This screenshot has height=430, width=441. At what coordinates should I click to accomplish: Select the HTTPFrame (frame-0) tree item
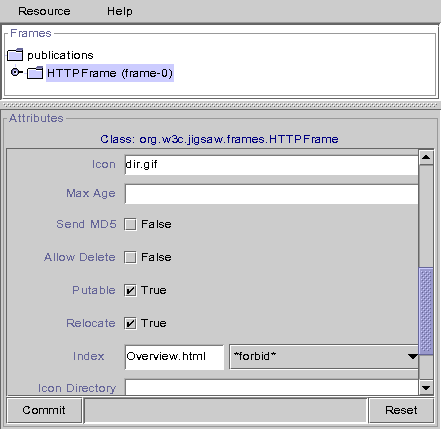110,73
